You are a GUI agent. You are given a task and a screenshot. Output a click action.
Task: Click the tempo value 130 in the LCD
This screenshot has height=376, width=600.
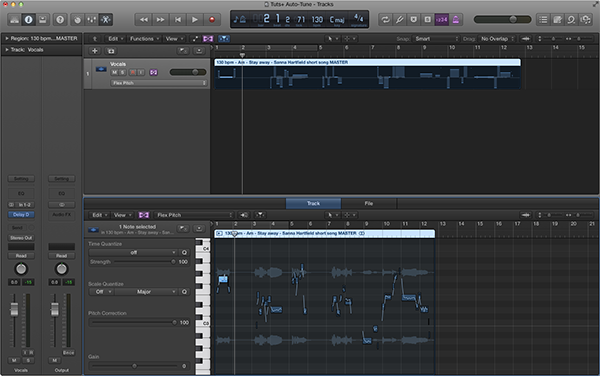317,19
